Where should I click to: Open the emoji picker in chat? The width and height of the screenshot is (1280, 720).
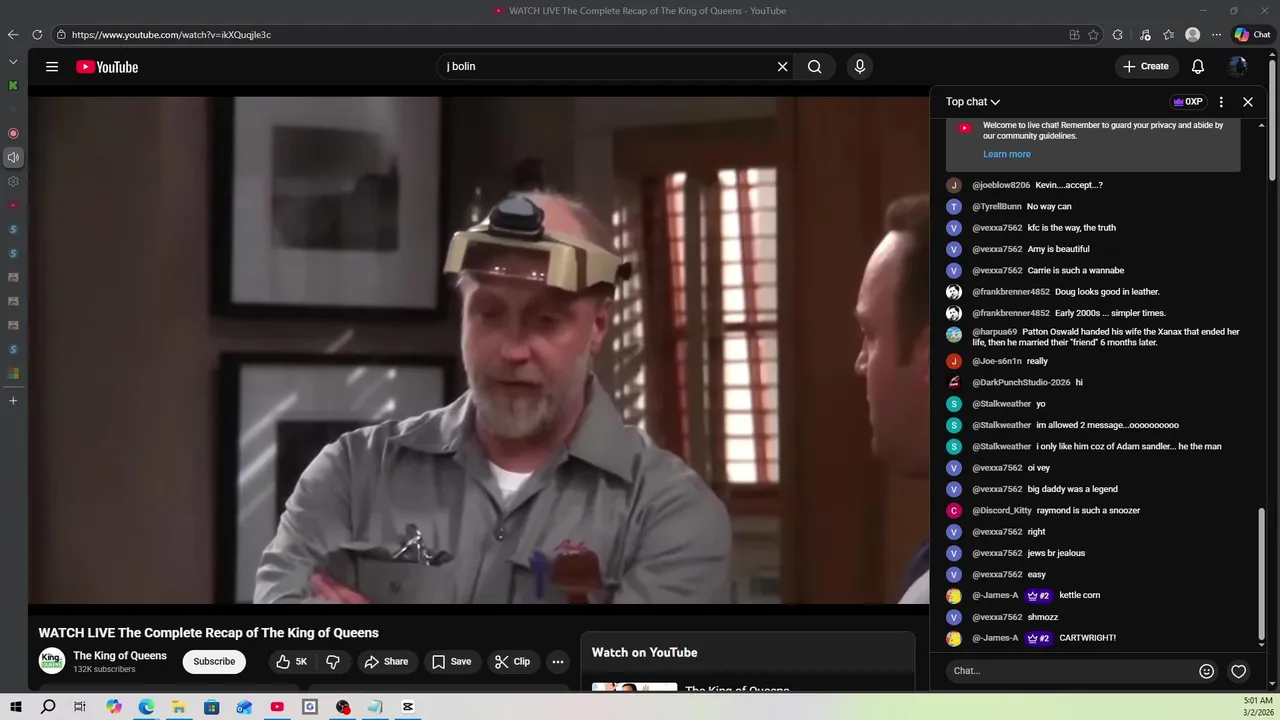(x=1206, y=671)
